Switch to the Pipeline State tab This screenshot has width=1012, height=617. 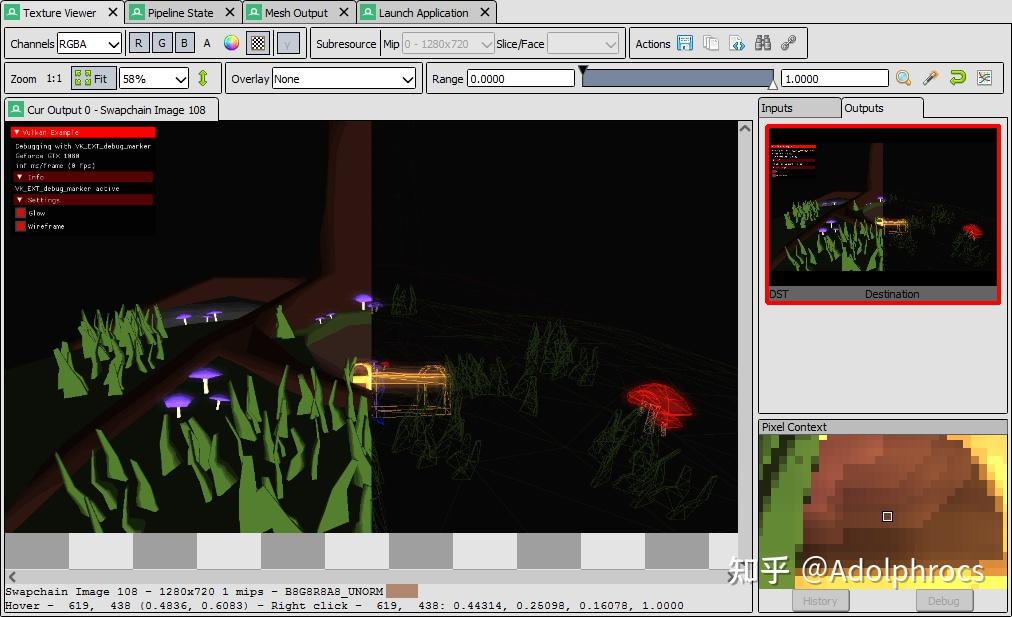tap(180, 13)
